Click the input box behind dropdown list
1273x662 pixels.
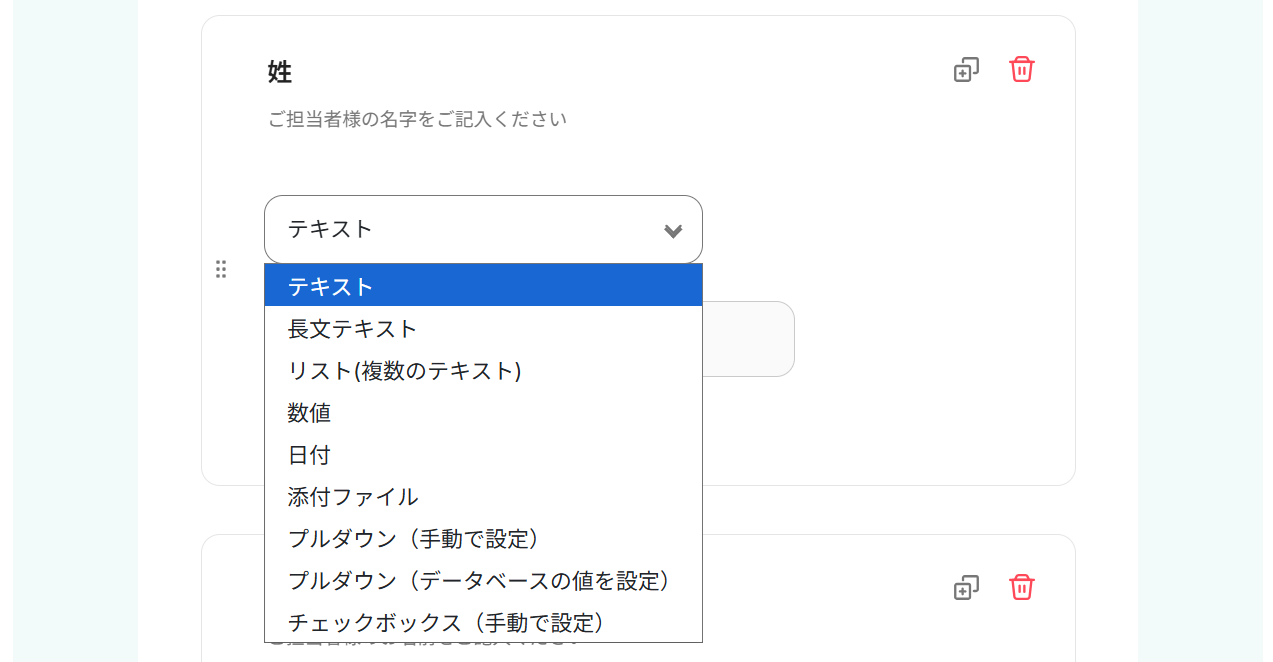click(x=748, y=339)
